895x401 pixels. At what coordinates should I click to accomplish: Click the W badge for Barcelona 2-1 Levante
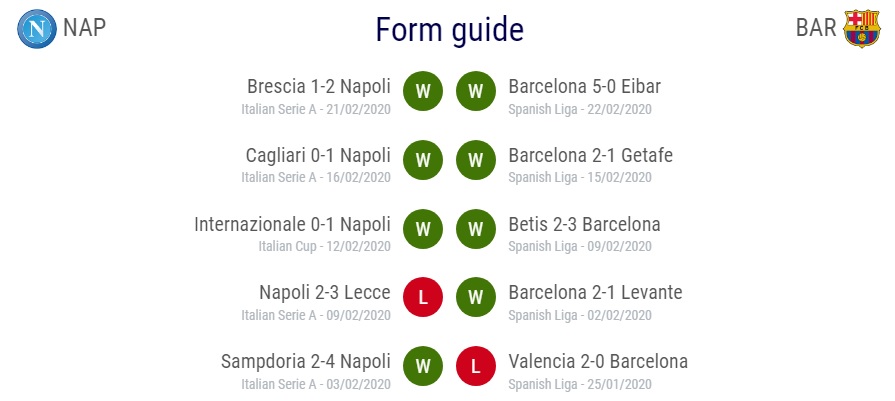[475, 297]
